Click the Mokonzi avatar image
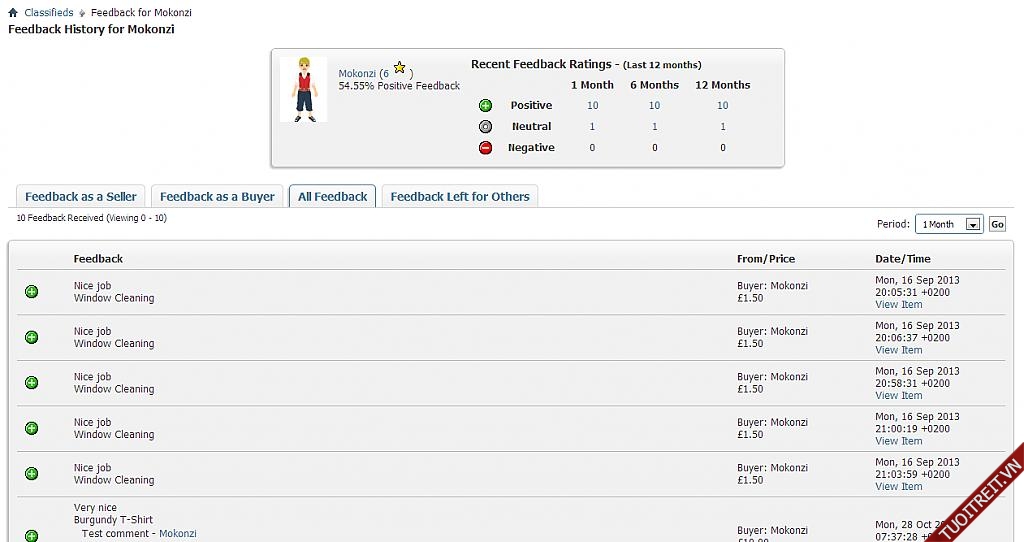 click(x=303, y=90)
